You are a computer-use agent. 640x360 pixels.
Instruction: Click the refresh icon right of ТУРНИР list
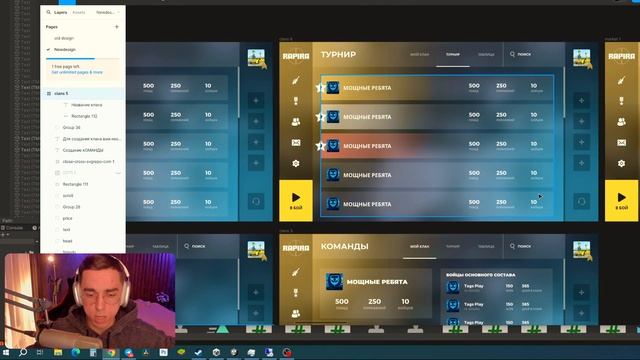pyautogui.click(x=581, y=201)
